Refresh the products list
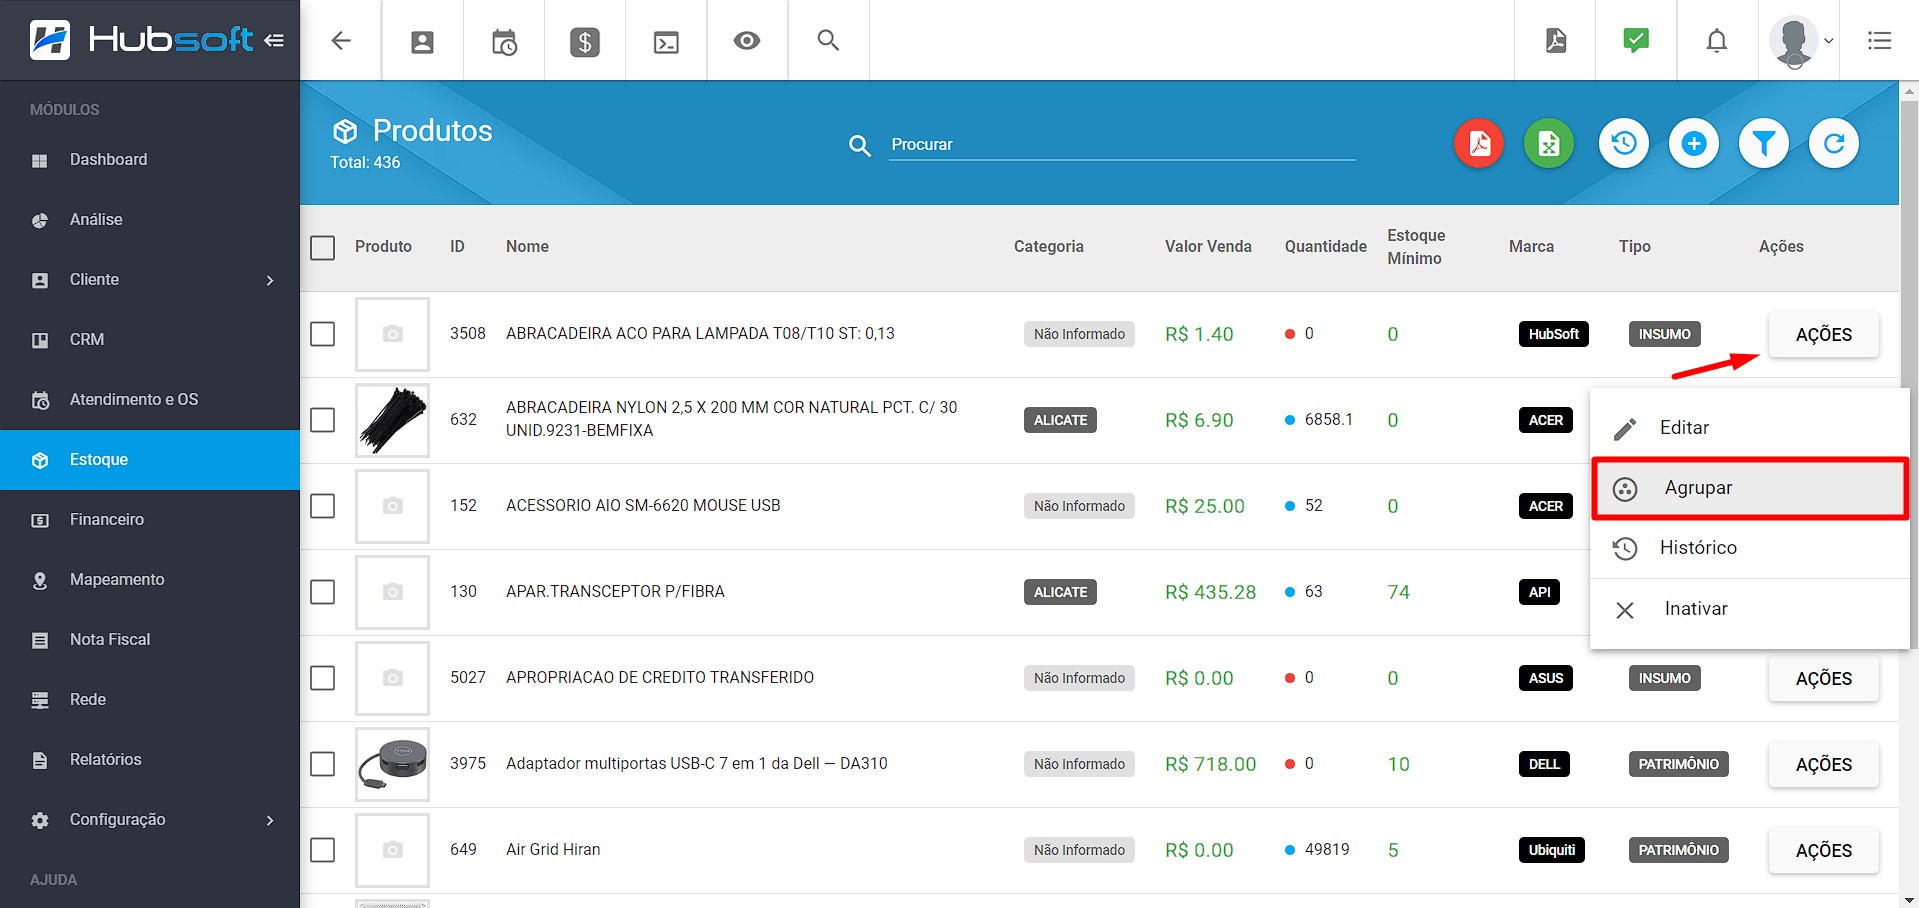The image size is (1919, 908). pos(1834,144)
